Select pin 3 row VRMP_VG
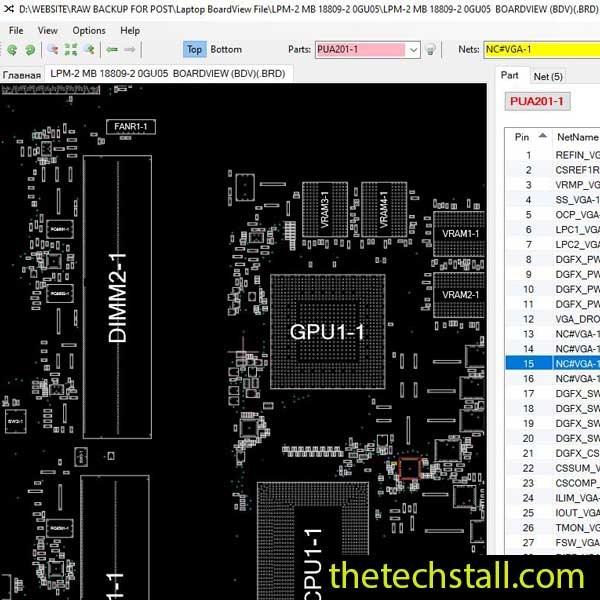The image size is (600, 600). pyautogui.click(x=553, y=185)
